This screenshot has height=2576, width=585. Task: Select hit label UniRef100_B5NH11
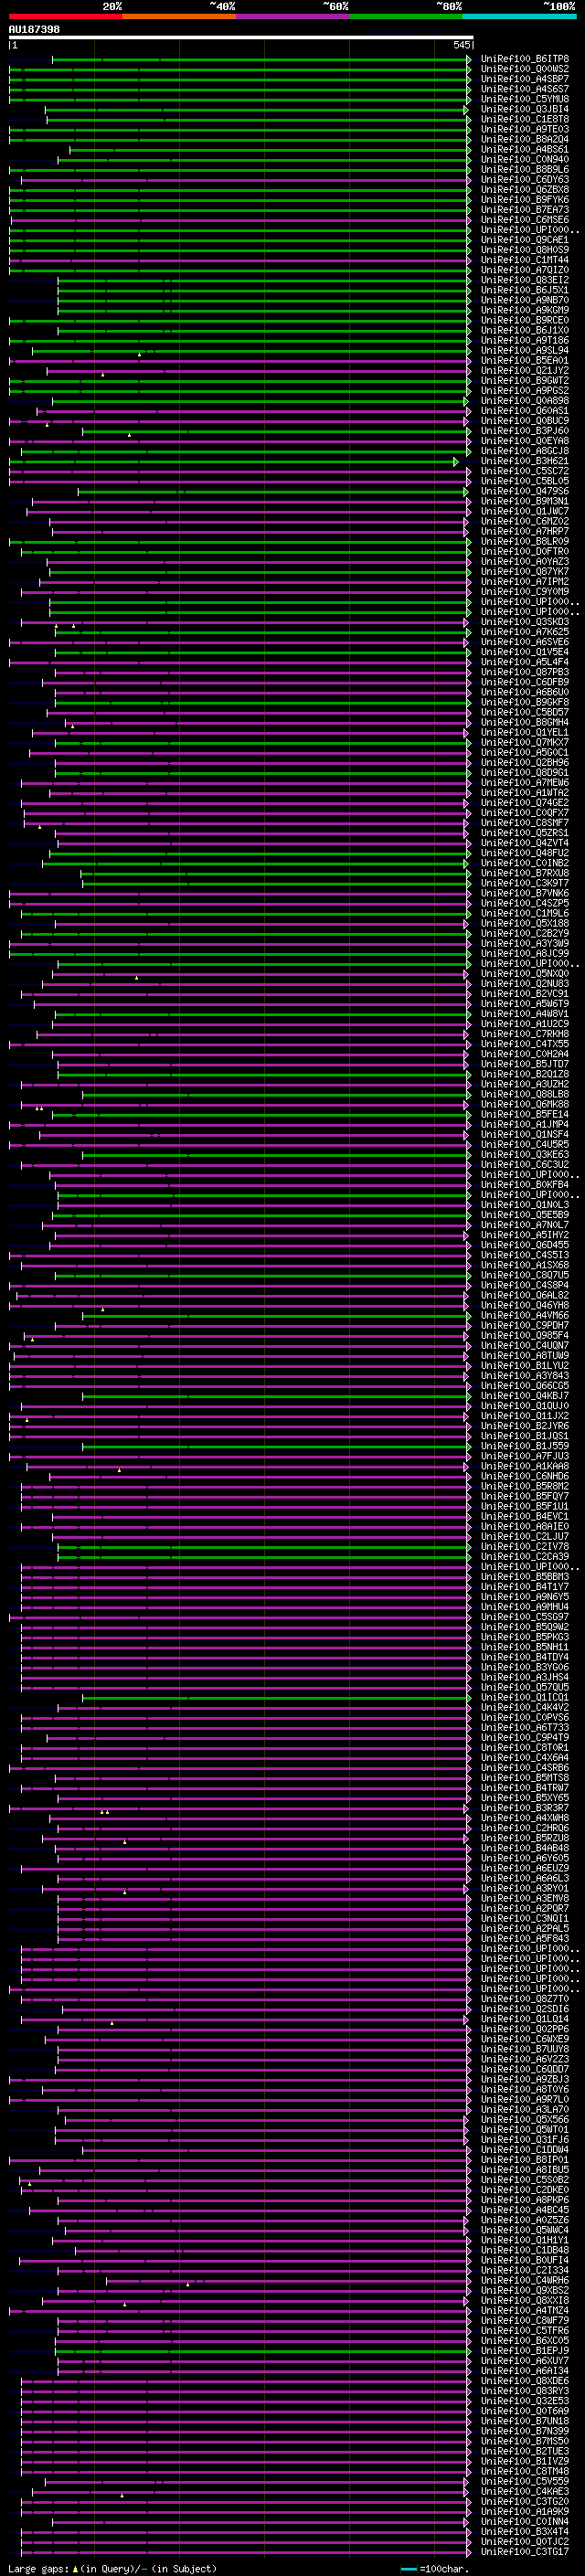click(x=524, y=1646)
